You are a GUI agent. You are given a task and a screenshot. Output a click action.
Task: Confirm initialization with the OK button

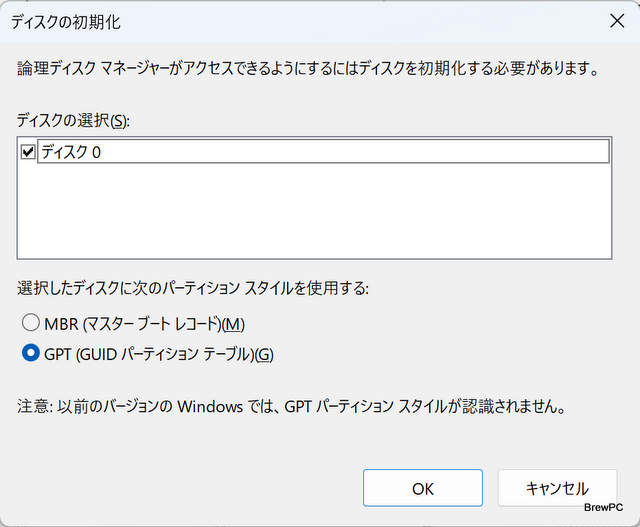(422, 488)
